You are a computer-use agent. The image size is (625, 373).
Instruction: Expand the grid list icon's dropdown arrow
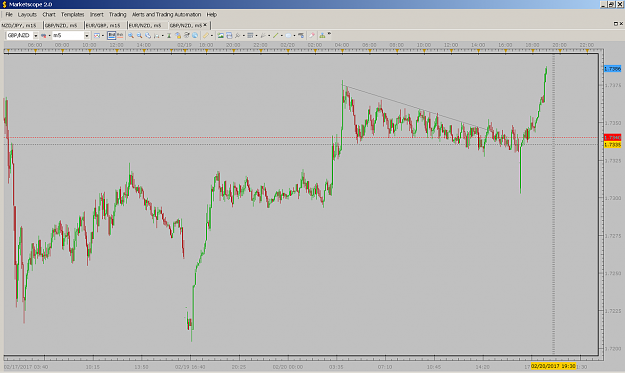(256, 35)
